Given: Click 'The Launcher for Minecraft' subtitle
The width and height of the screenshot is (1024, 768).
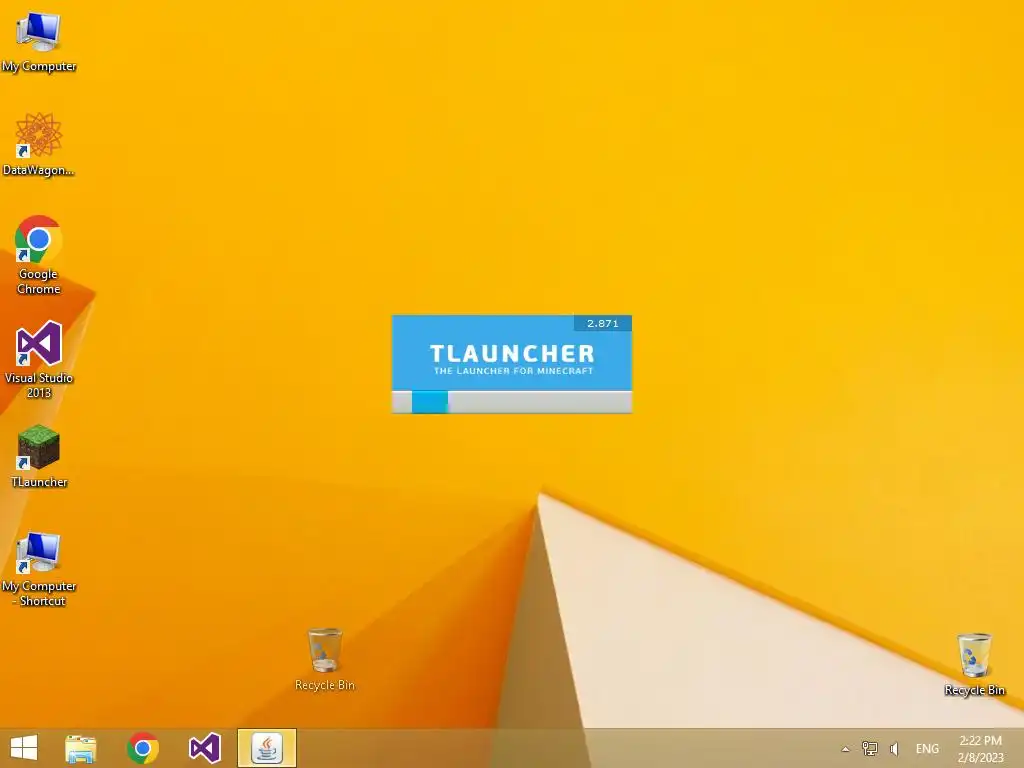Looking at the screenshot, I should pos(513,371).
